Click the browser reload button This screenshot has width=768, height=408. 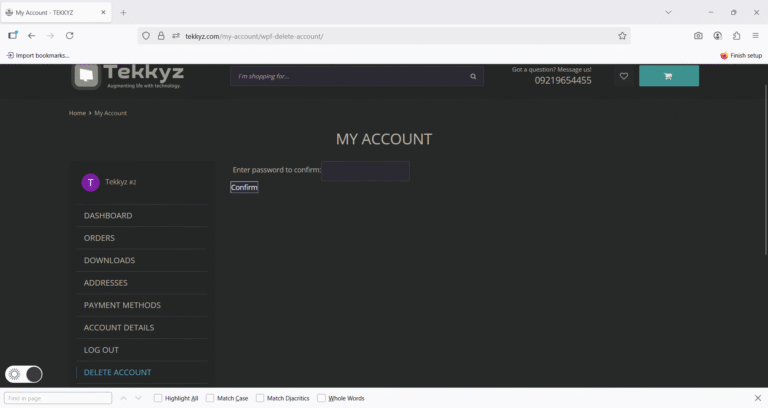click(69, 36)
